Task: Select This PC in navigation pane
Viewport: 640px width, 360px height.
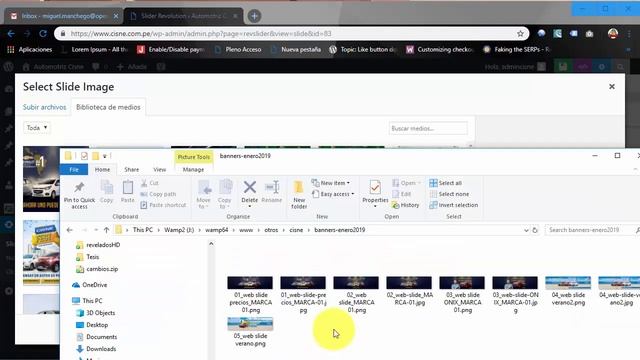Action: 87,300
